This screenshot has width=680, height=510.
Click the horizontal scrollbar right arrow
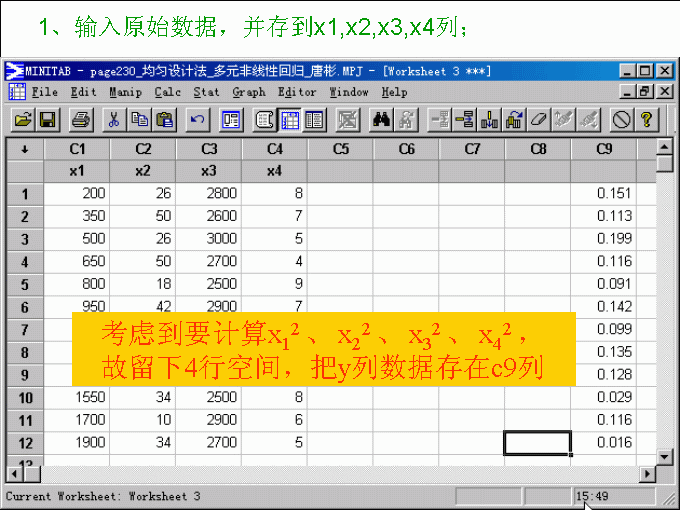coord(647,473)
